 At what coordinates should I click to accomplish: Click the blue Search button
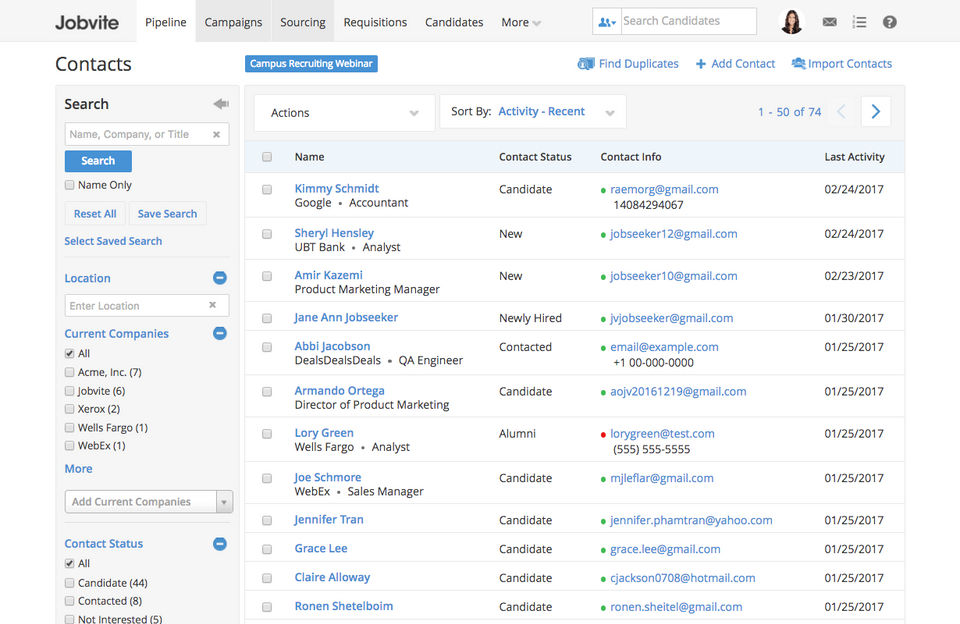pos(98,161)
